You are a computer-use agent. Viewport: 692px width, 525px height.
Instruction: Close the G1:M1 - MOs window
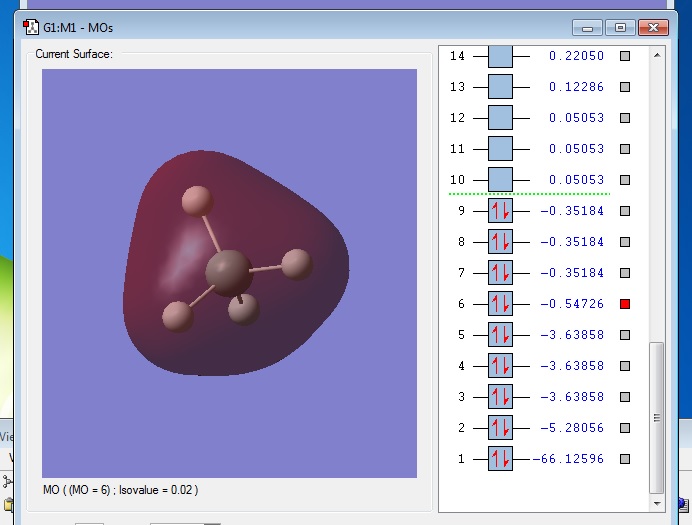tap(653, 28)
